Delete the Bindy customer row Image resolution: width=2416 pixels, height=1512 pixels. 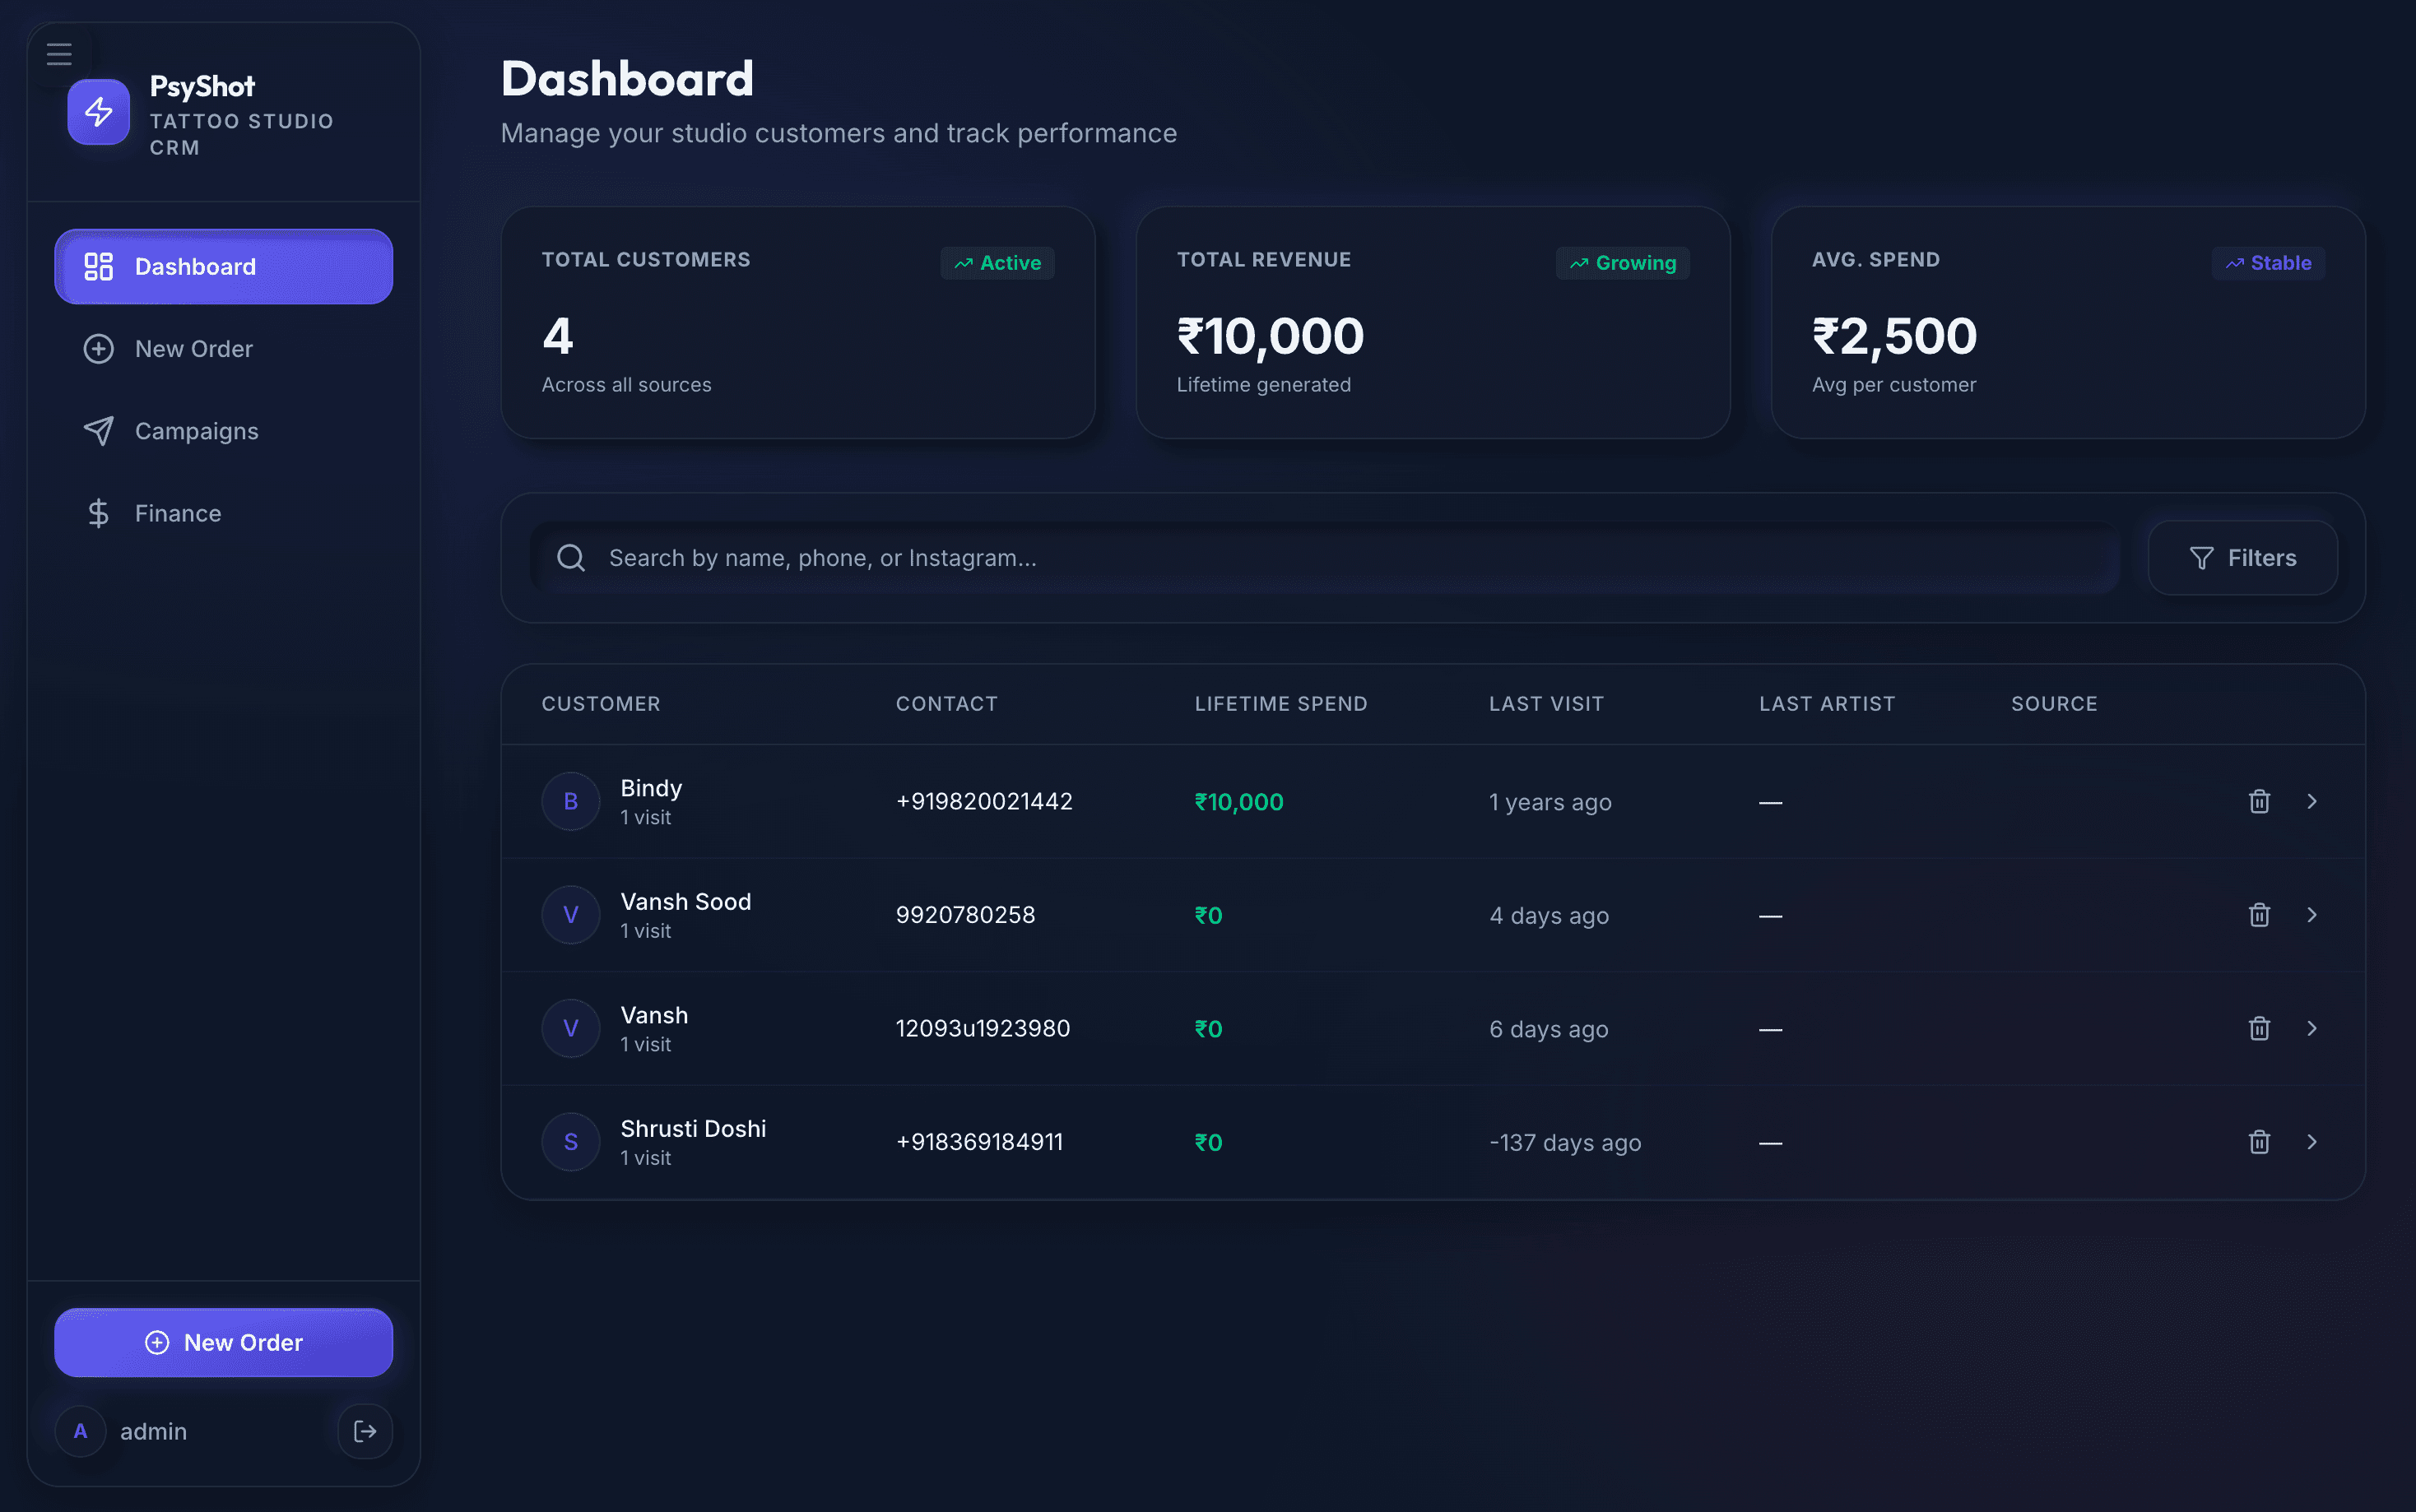(x=2259, y=801)
